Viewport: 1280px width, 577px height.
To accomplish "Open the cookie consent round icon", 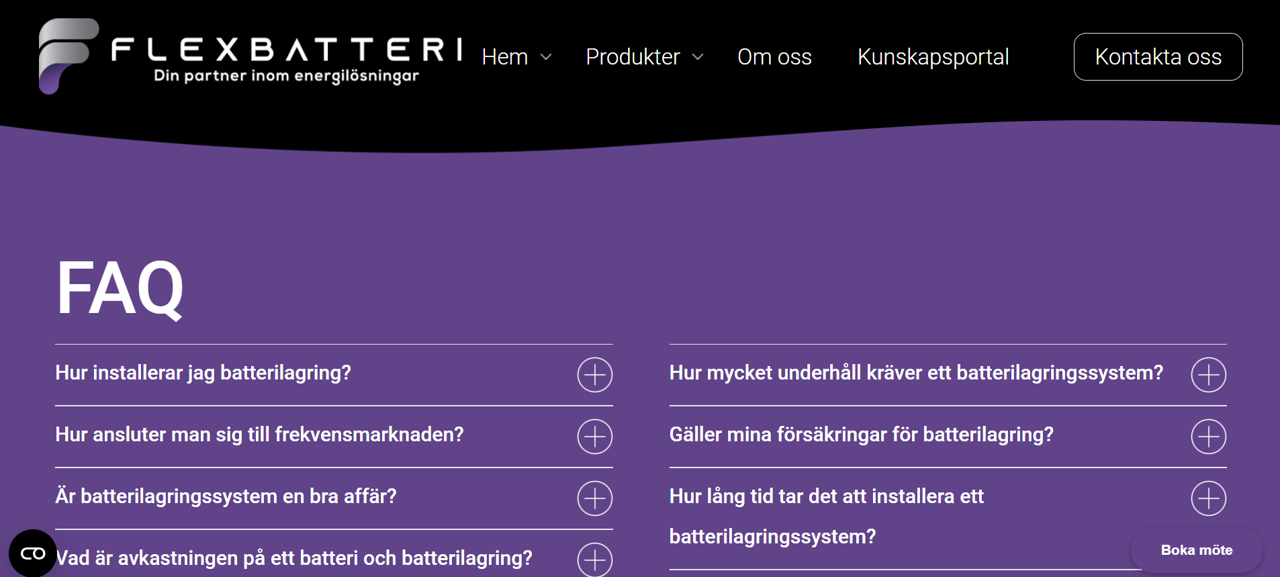I will pos(33,553).
